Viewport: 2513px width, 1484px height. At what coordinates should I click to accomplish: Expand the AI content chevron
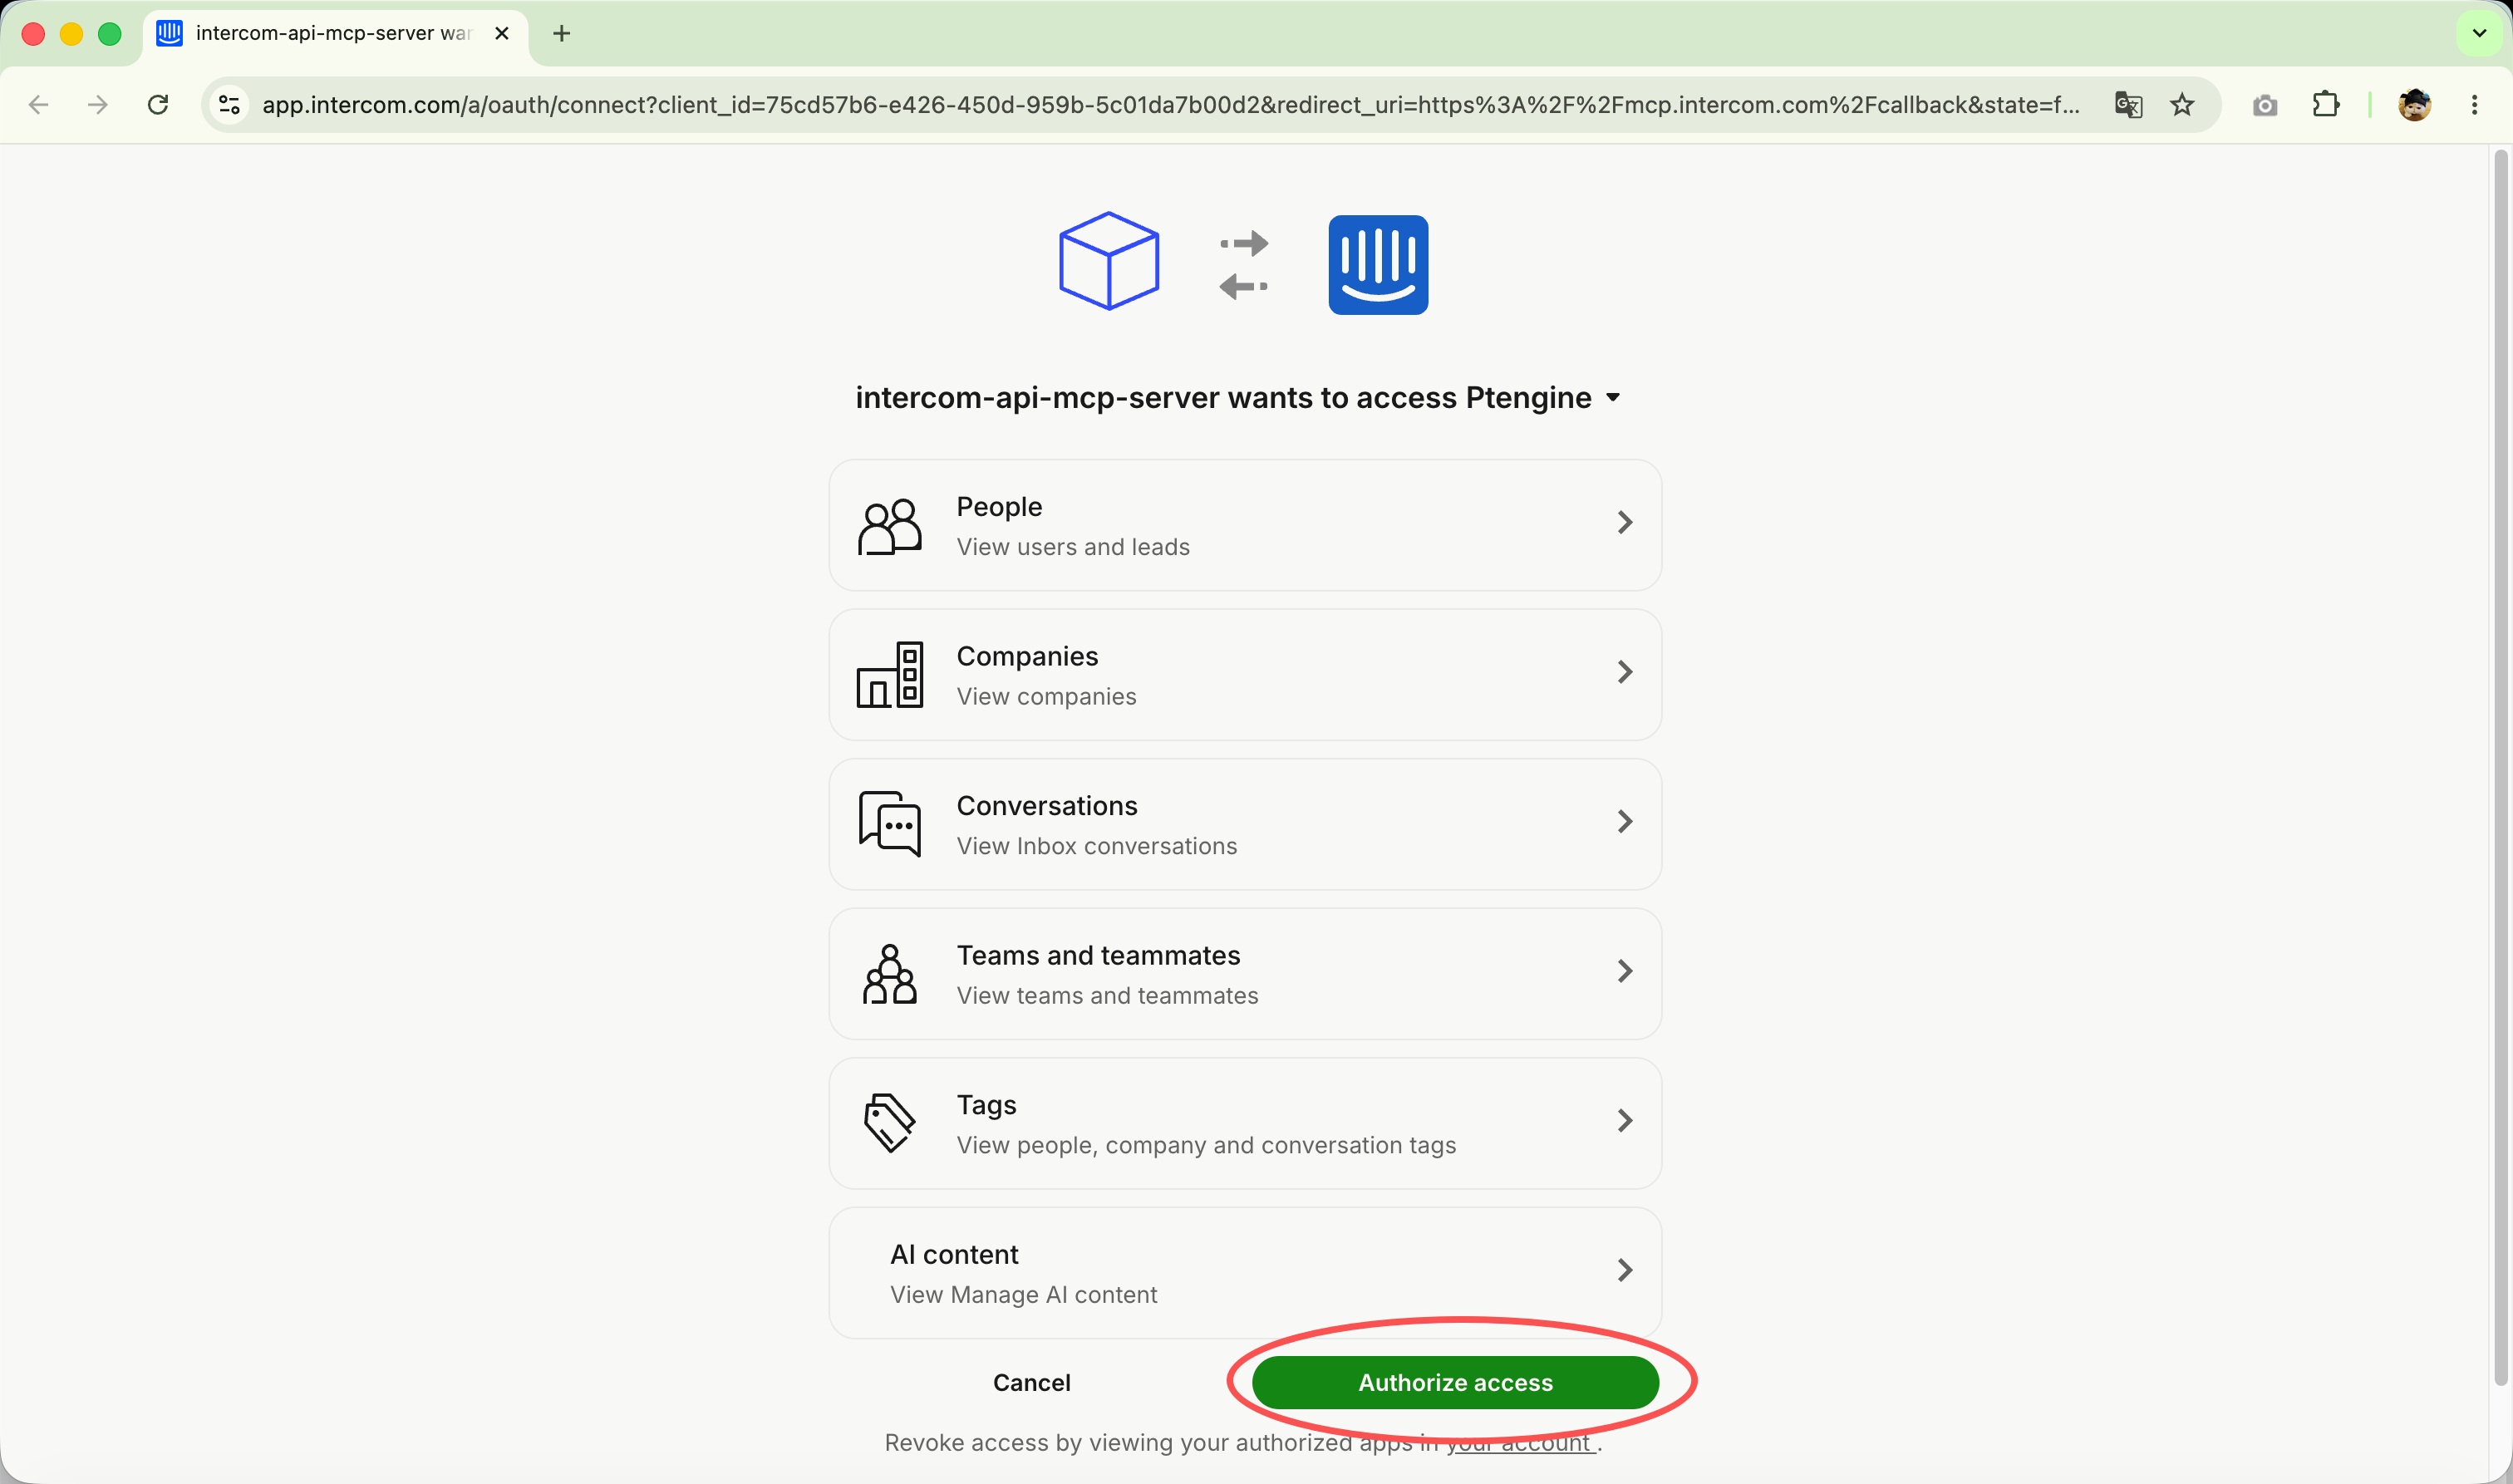coord(1625,1270)
